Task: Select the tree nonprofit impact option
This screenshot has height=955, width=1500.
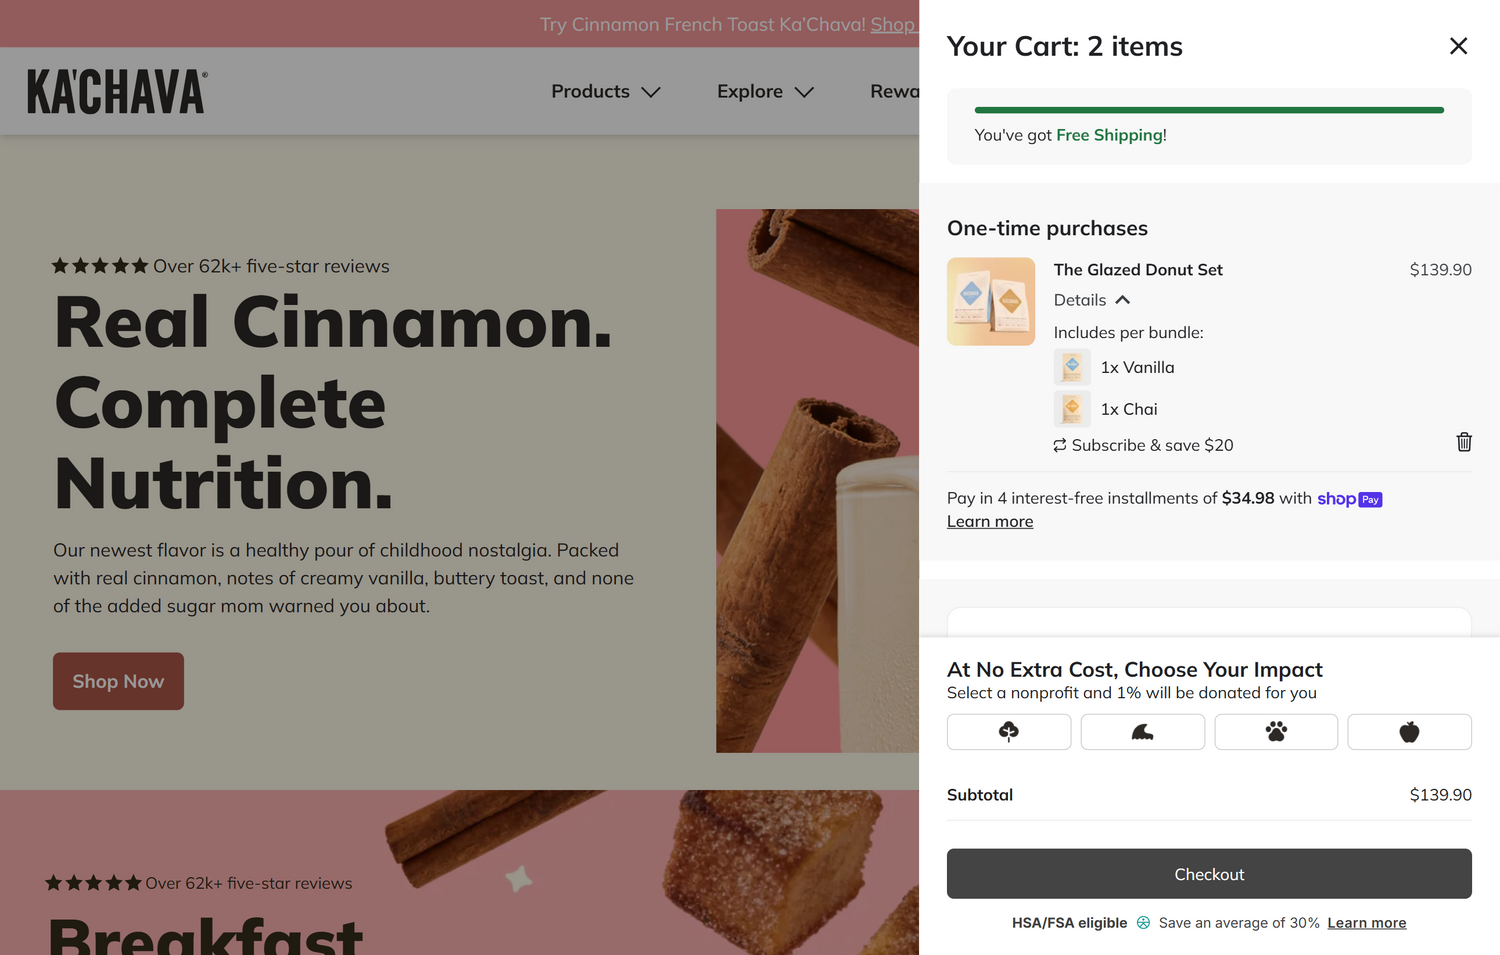Action: click(1009, 732)
